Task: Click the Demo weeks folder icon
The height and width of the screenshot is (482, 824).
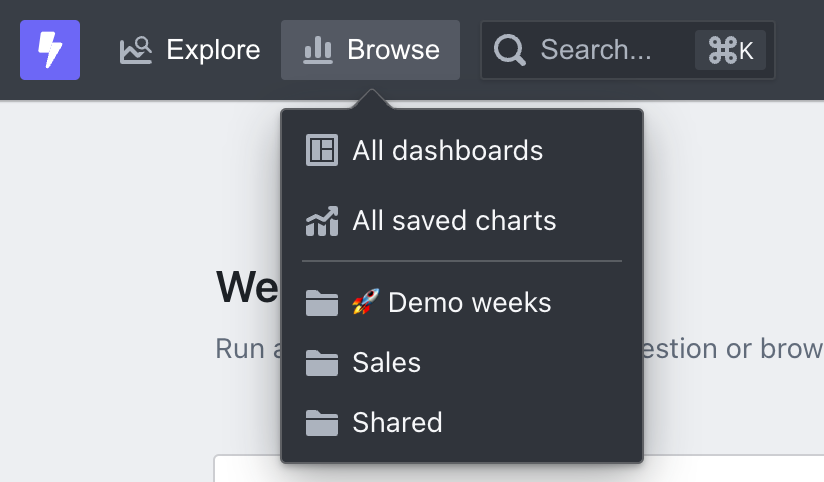Action: tap(322, 303)
